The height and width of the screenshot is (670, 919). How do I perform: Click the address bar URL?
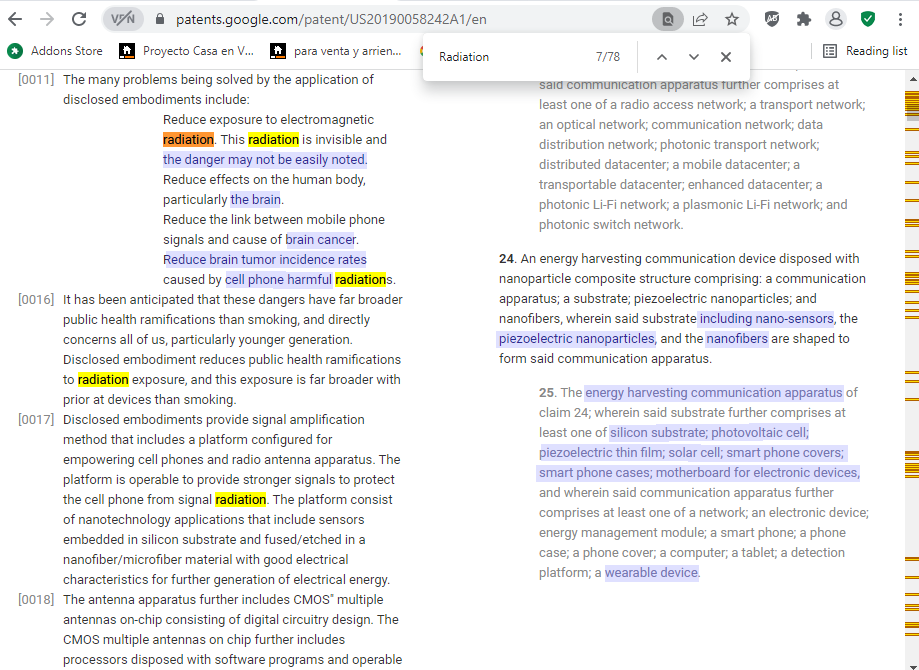330,19
